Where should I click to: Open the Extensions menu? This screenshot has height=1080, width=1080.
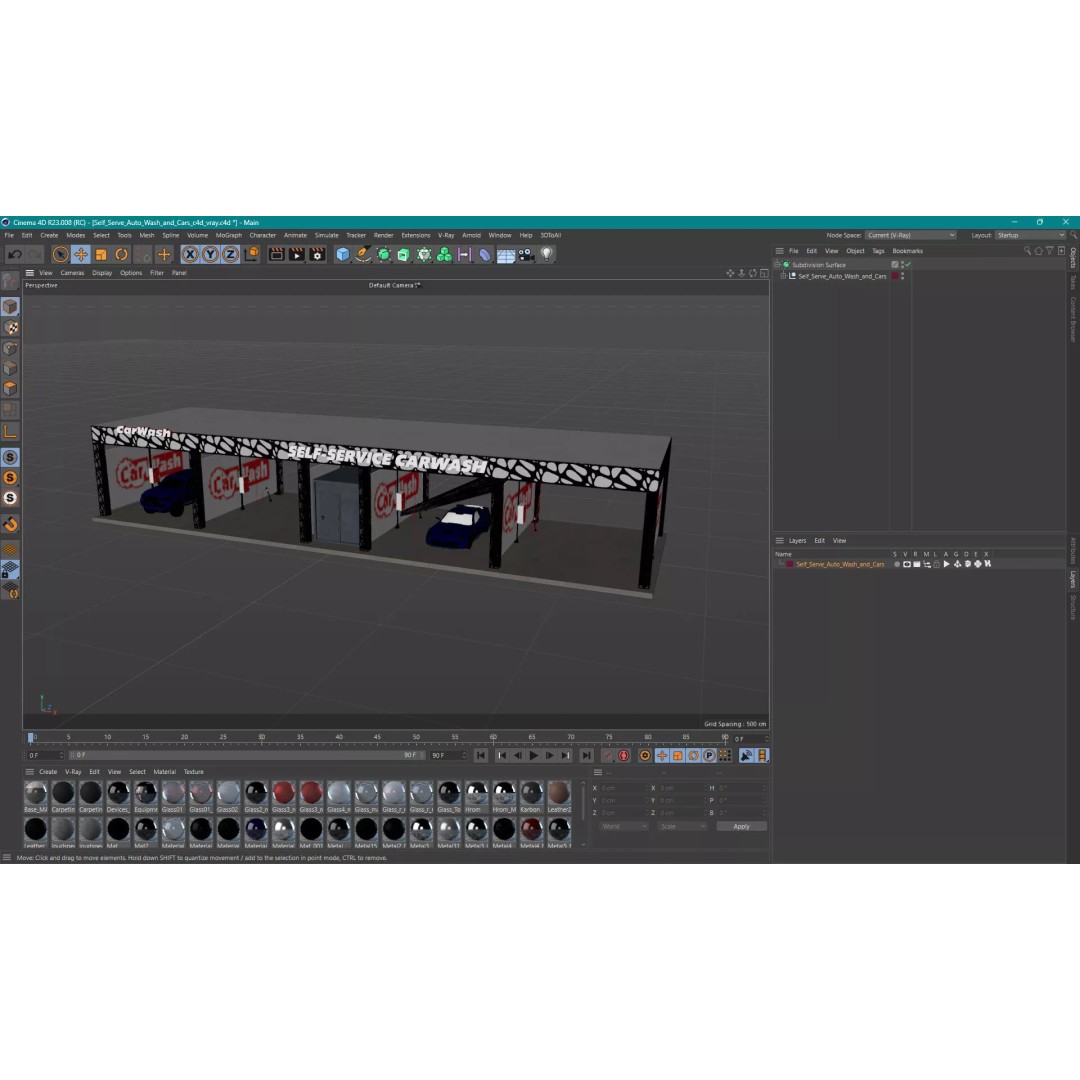coord(415,236)
